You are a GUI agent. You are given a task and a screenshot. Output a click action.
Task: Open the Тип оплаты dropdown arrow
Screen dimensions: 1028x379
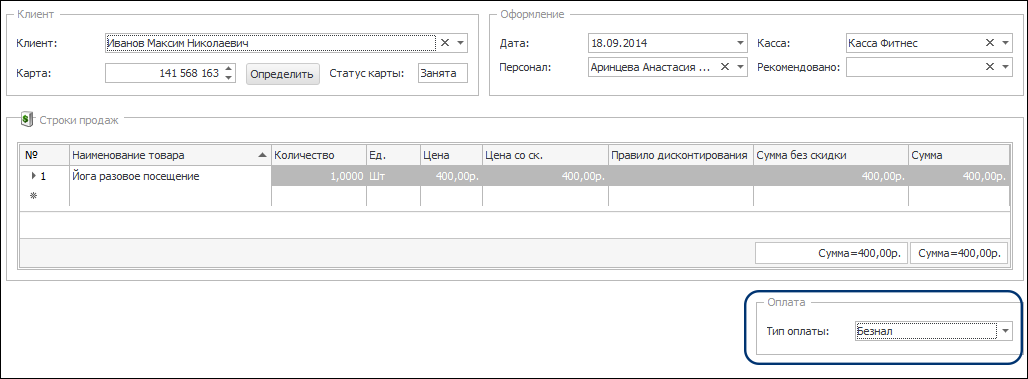click(x=1006, y=331)
